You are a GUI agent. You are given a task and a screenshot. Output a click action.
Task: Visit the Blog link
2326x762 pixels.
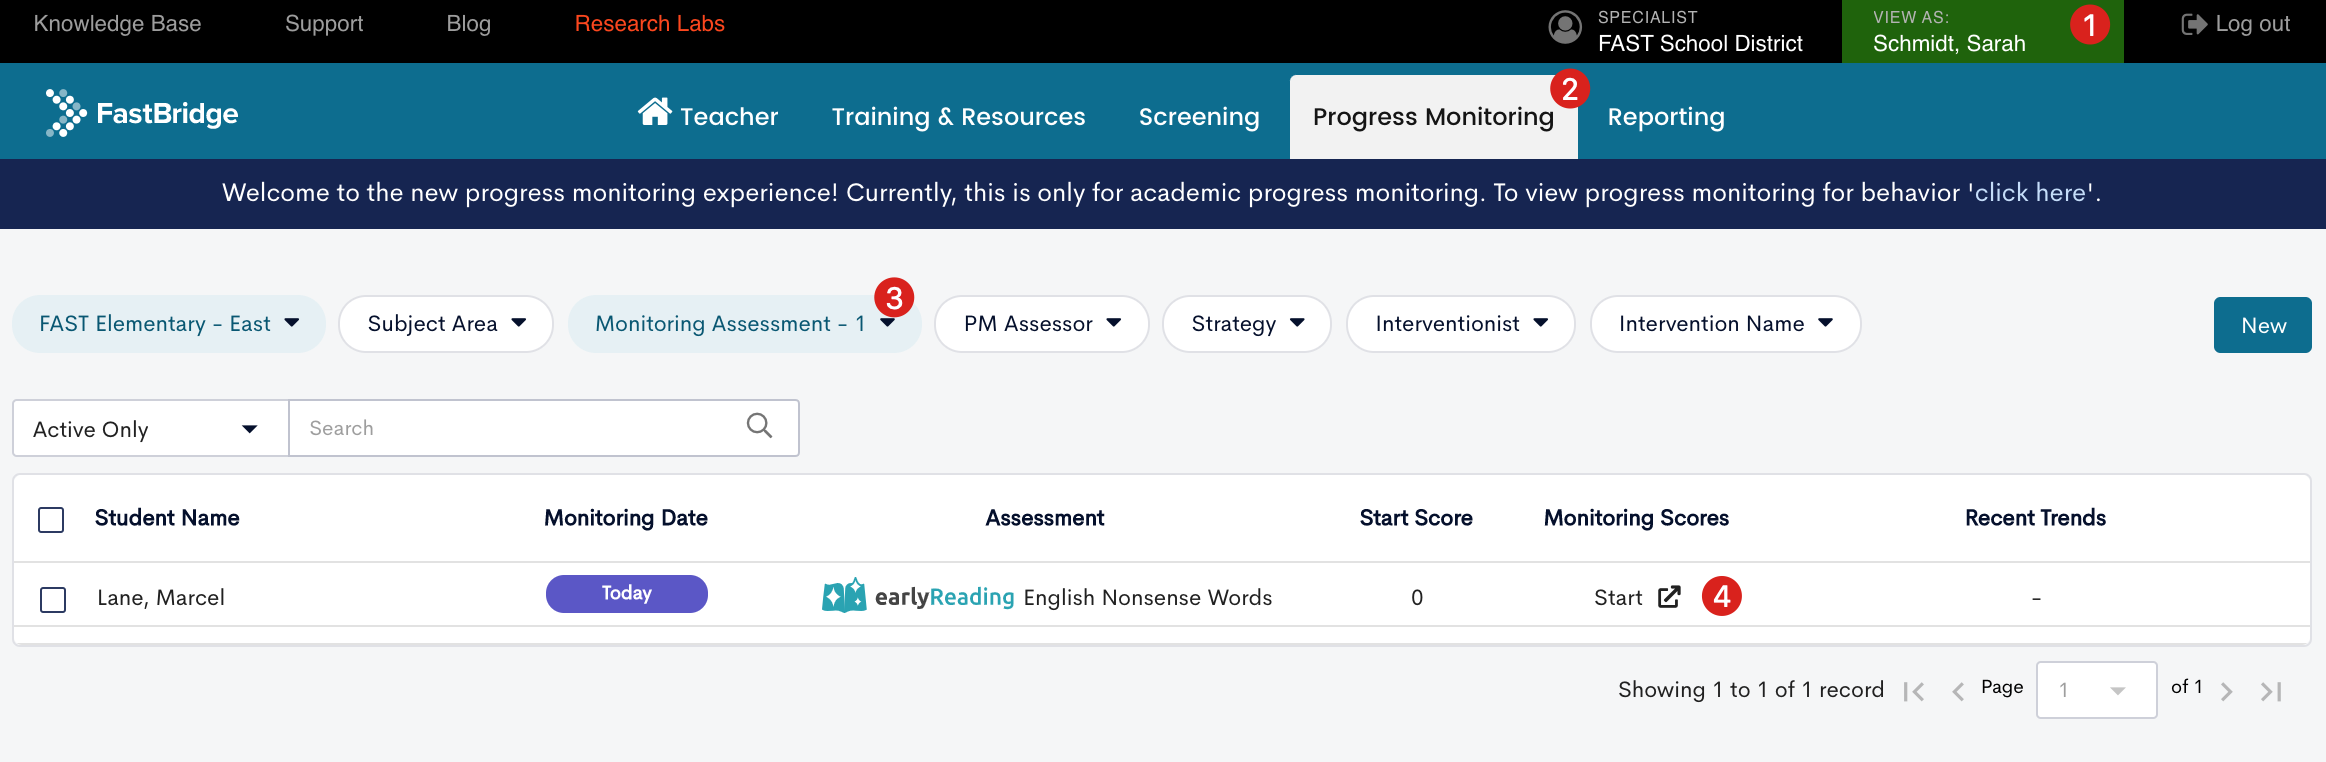click(x=469, y=24)
